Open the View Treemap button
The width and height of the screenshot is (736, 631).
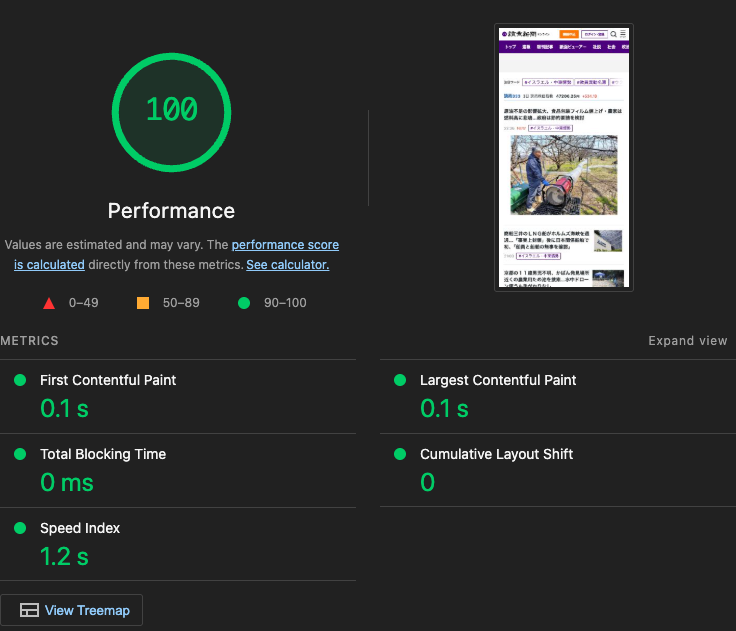(x=71, y=610)
